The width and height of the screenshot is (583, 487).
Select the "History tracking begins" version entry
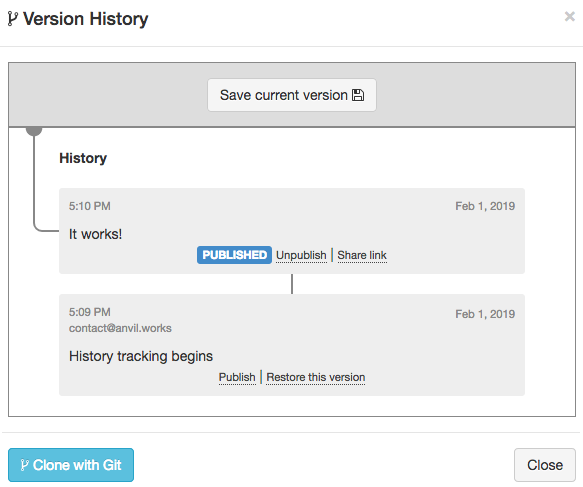(x=292, y=345)
